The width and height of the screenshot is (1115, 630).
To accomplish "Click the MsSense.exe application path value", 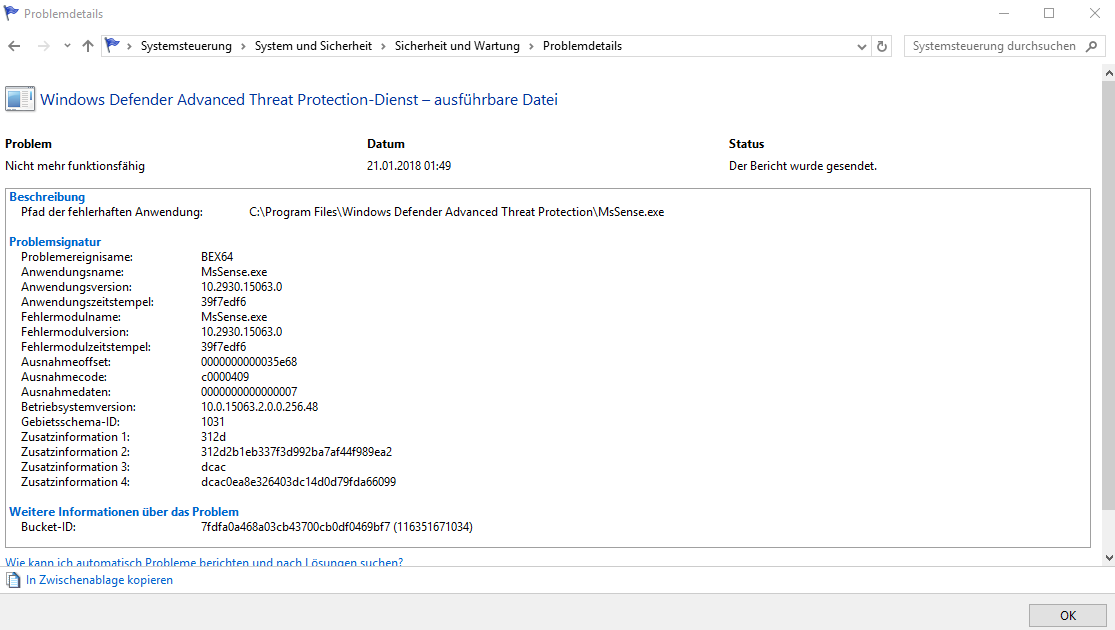I will [x=457, y=212].
